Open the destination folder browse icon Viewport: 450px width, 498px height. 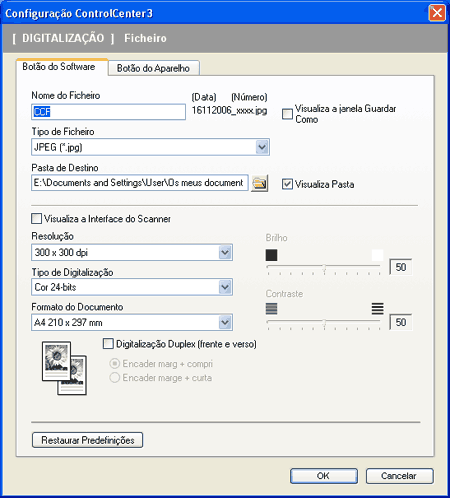click(260, 183)
